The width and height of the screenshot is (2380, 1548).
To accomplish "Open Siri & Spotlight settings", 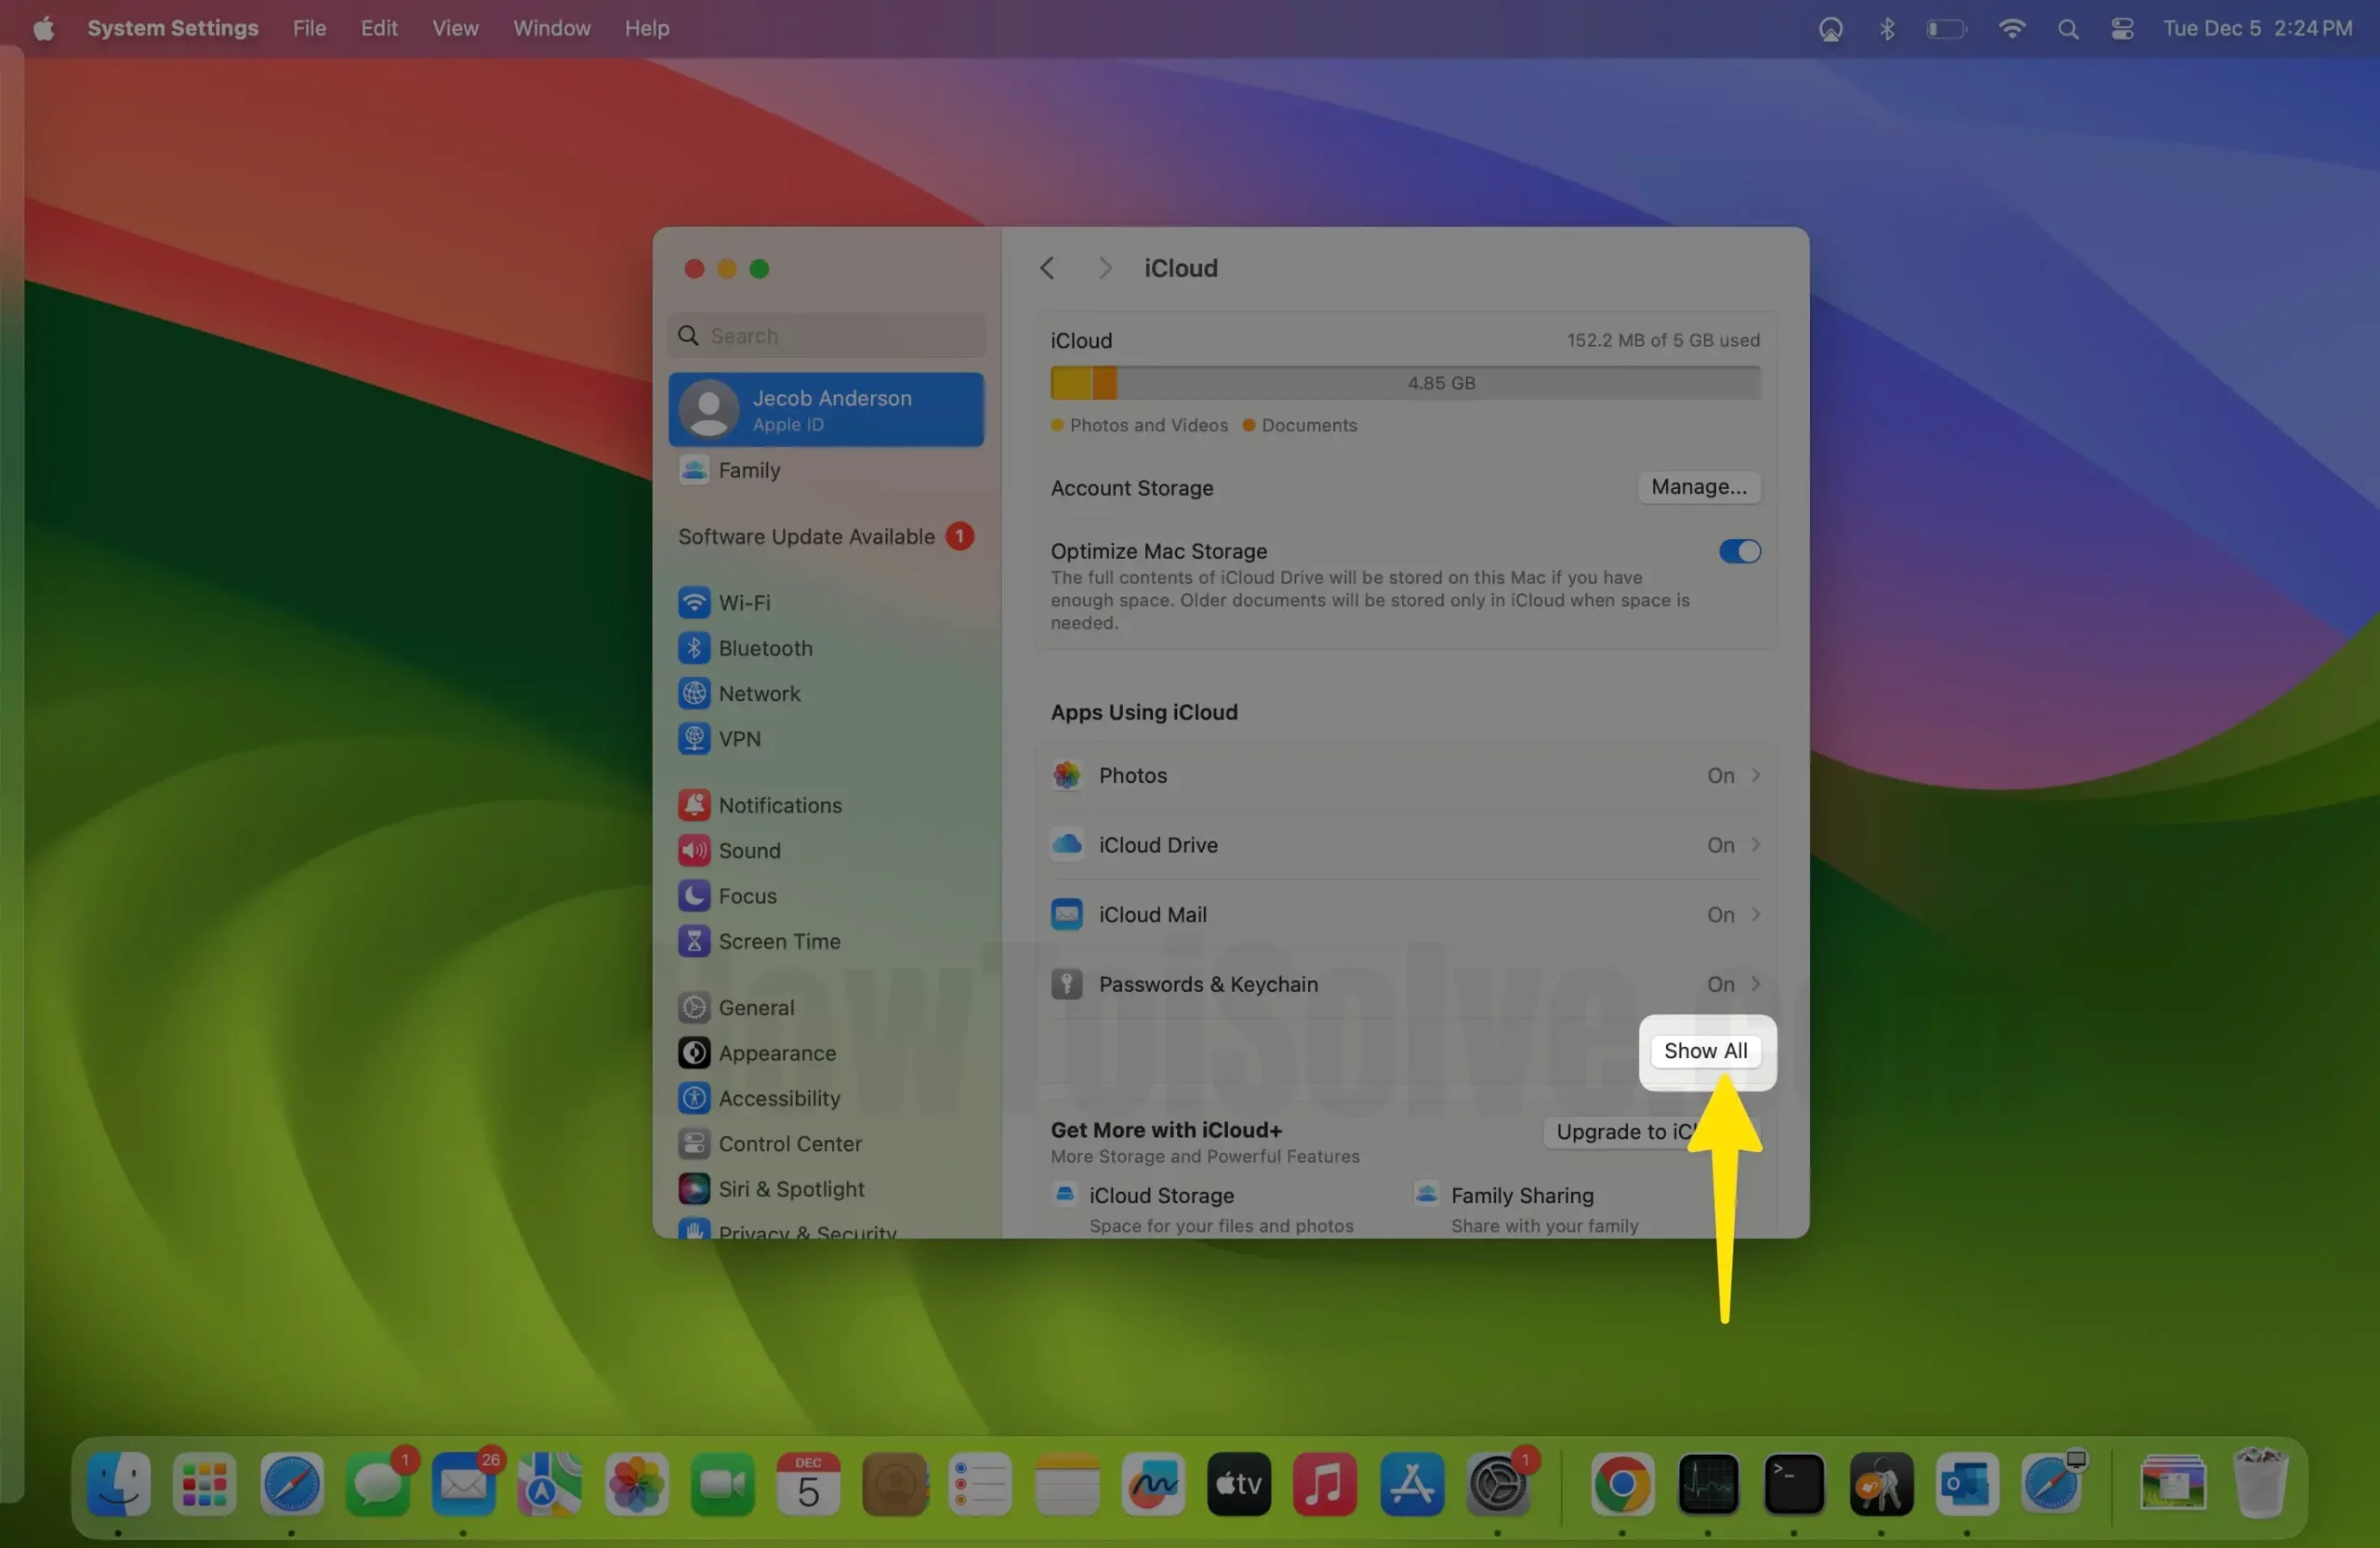I will click(790, 1189).
